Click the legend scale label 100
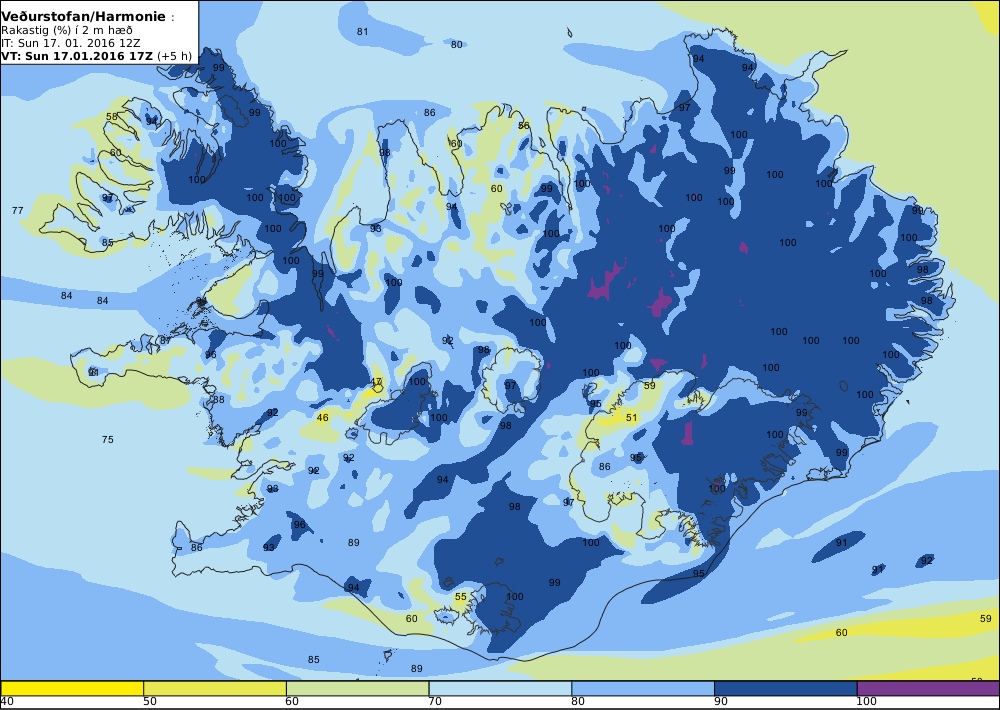The width and height of the screenshot is (1000, 710). coord(867,702)
